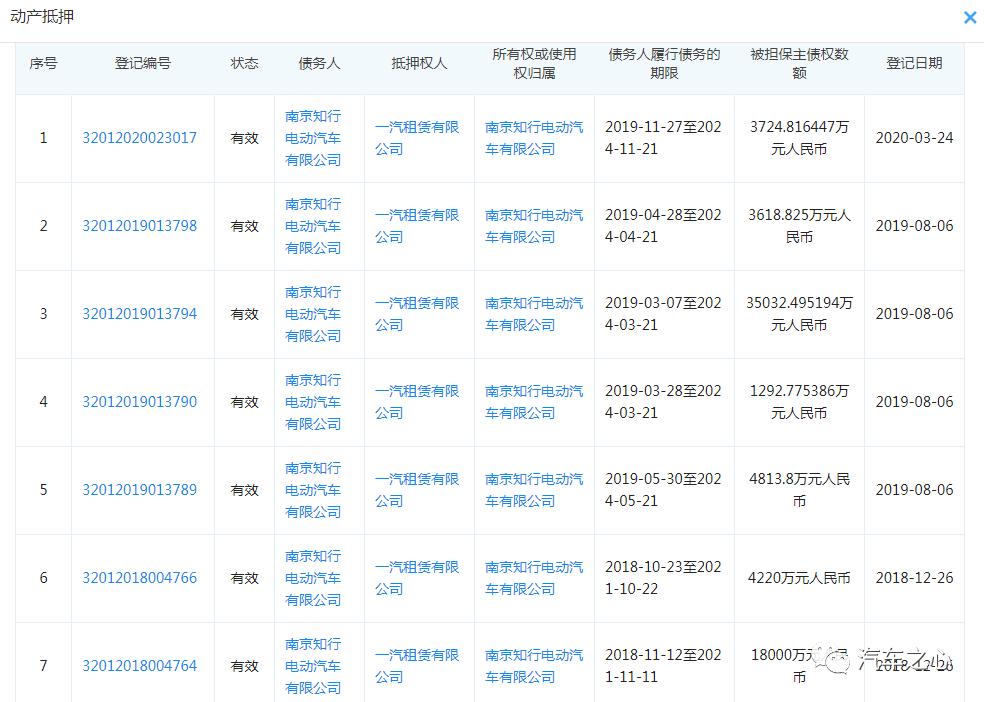The height and width of the screenshot is (702, 984).
Task: Click period 2019-05-30至2024-05-21
Action: (x=663, y=490)
